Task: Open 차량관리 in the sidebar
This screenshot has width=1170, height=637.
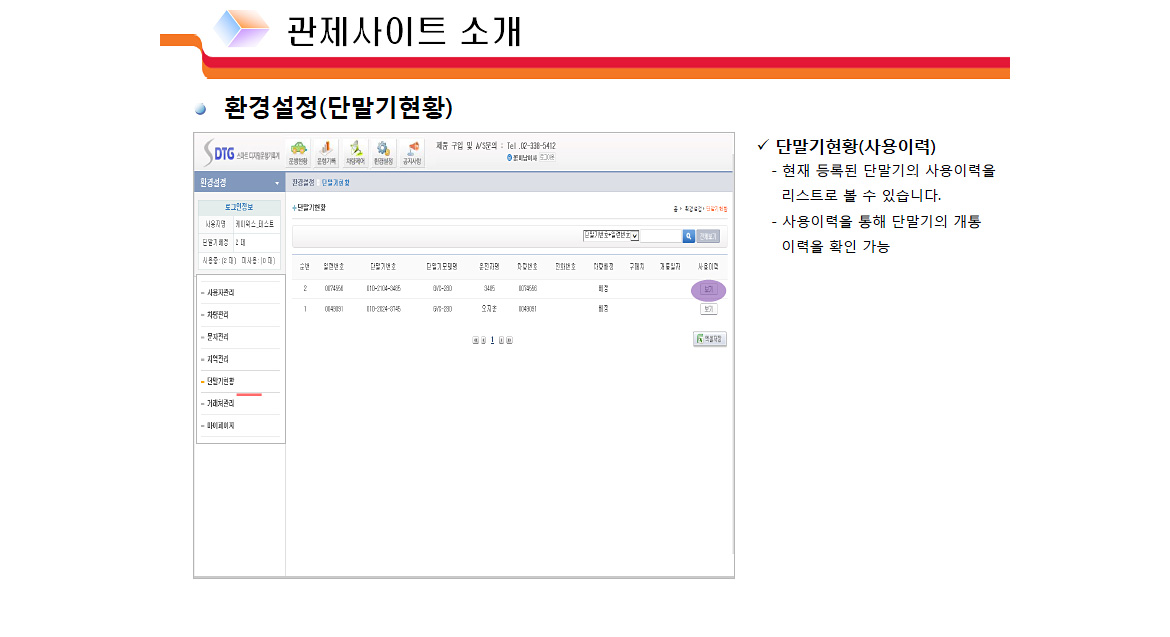Action: click(x=218, y=314)
